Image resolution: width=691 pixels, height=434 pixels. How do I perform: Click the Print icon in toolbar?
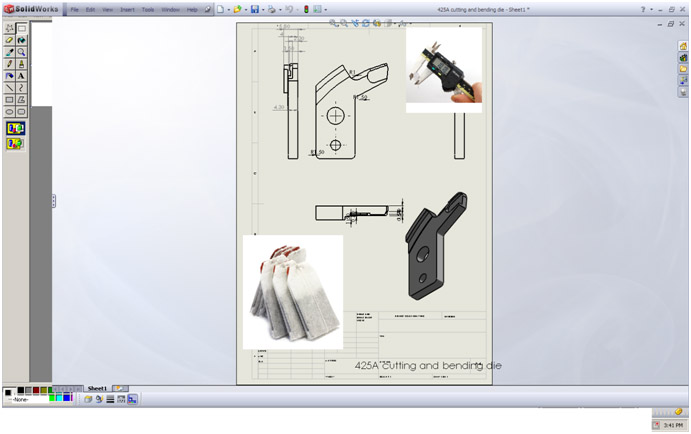point(272,9)
